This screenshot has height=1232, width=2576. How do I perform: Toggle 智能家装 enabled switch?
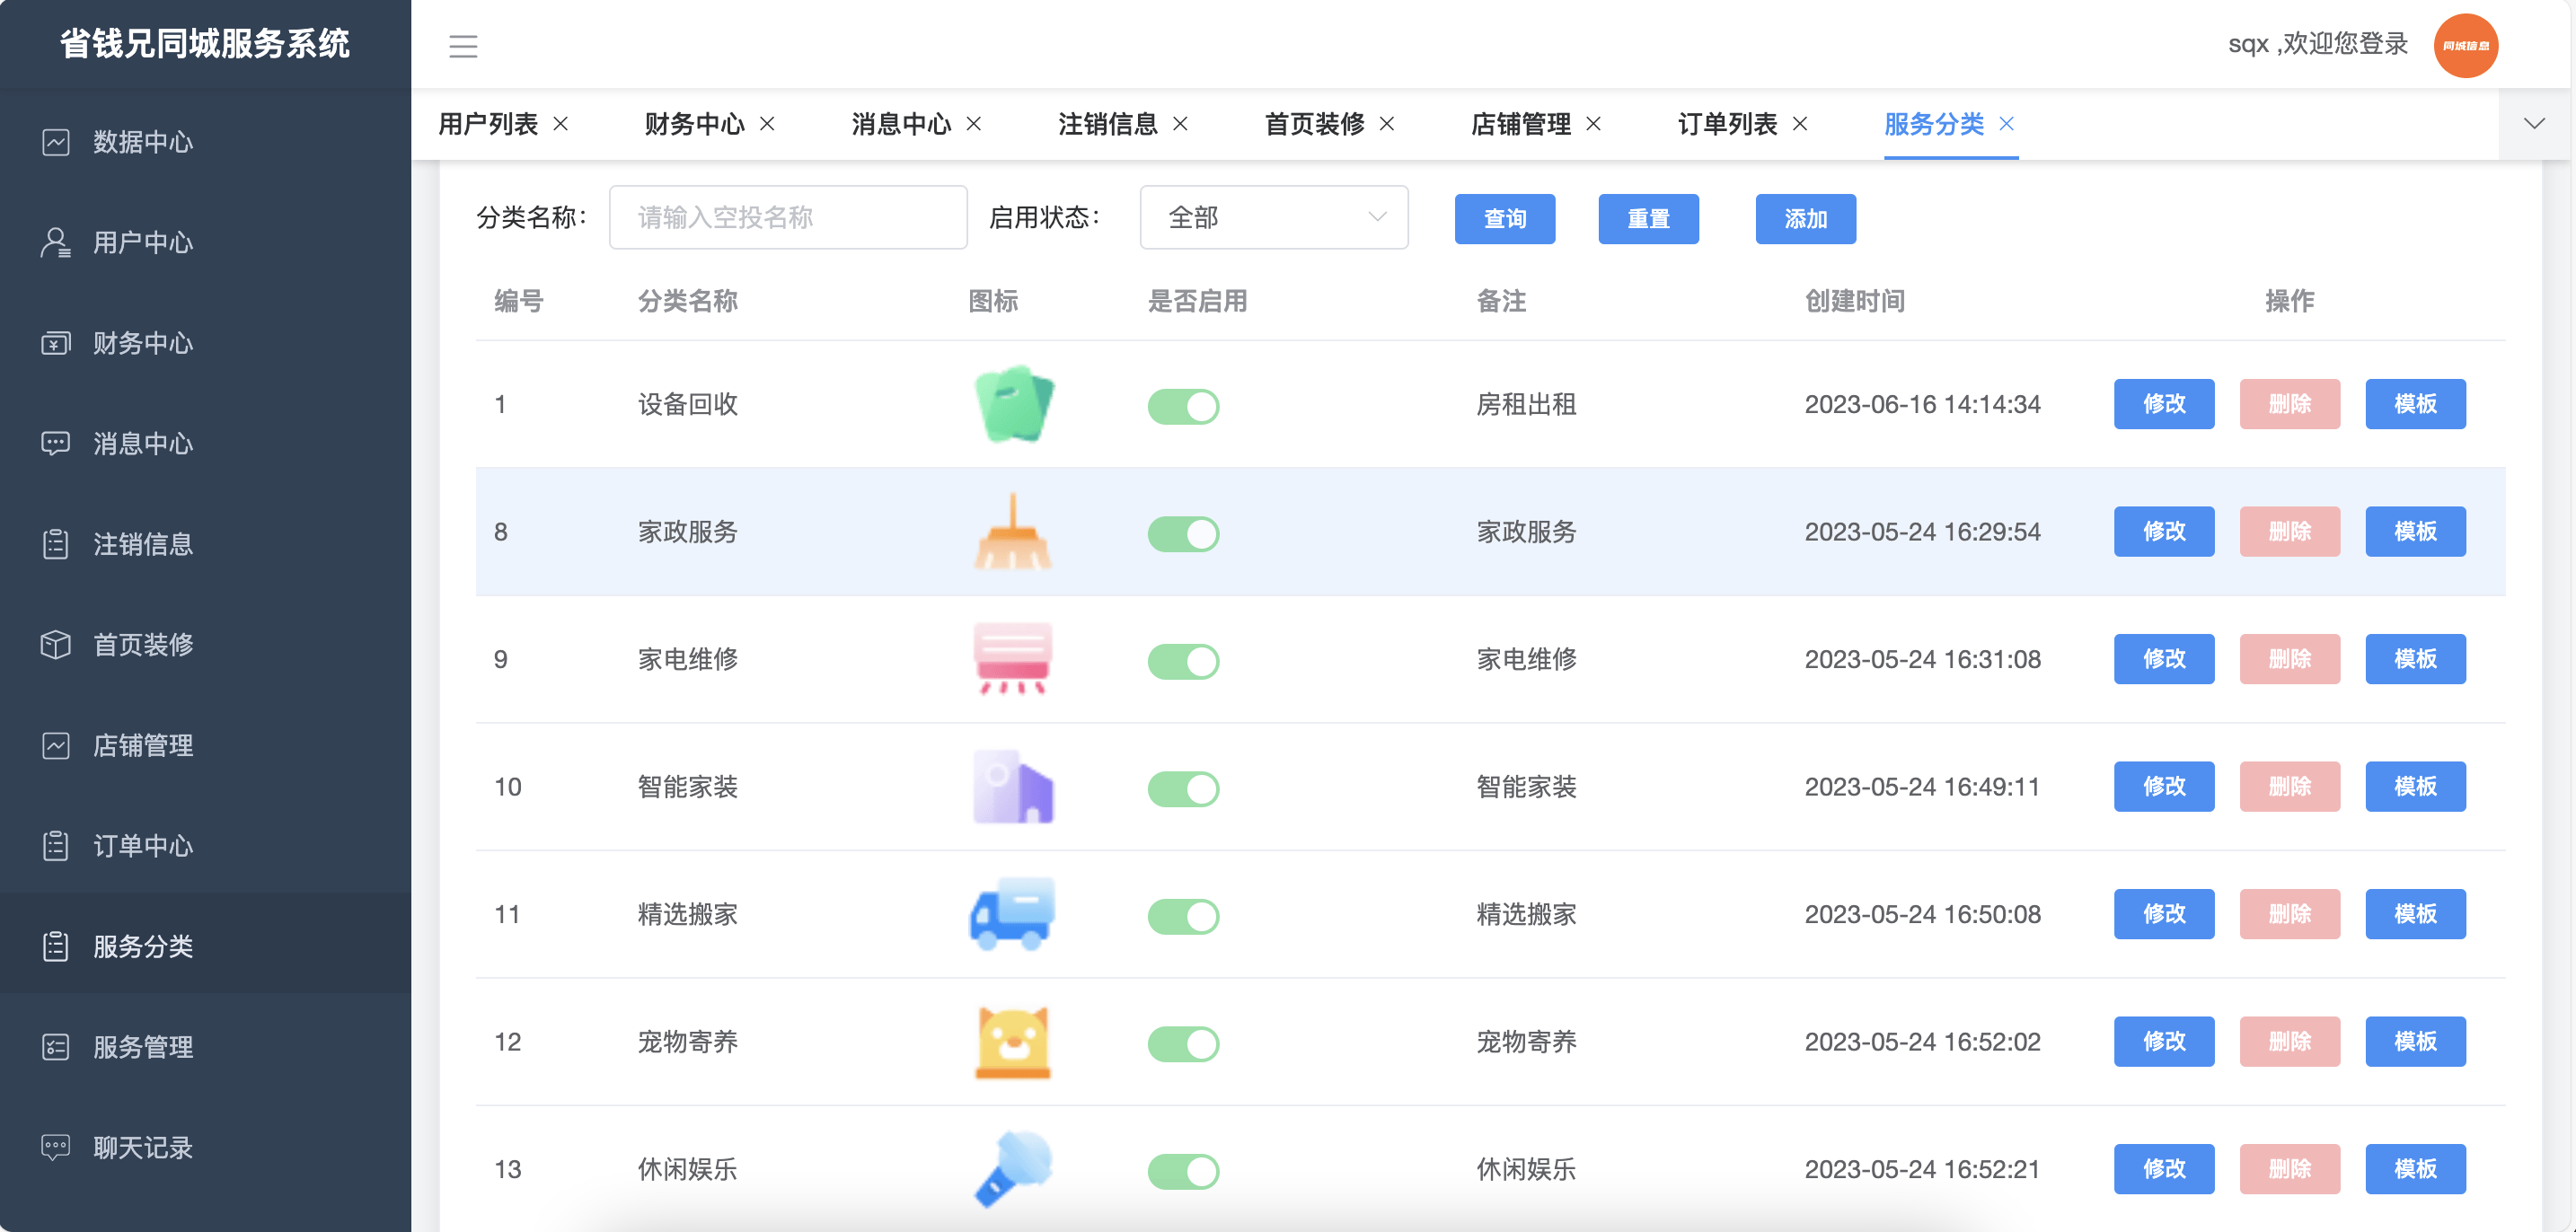click(x=1183, y=788)
